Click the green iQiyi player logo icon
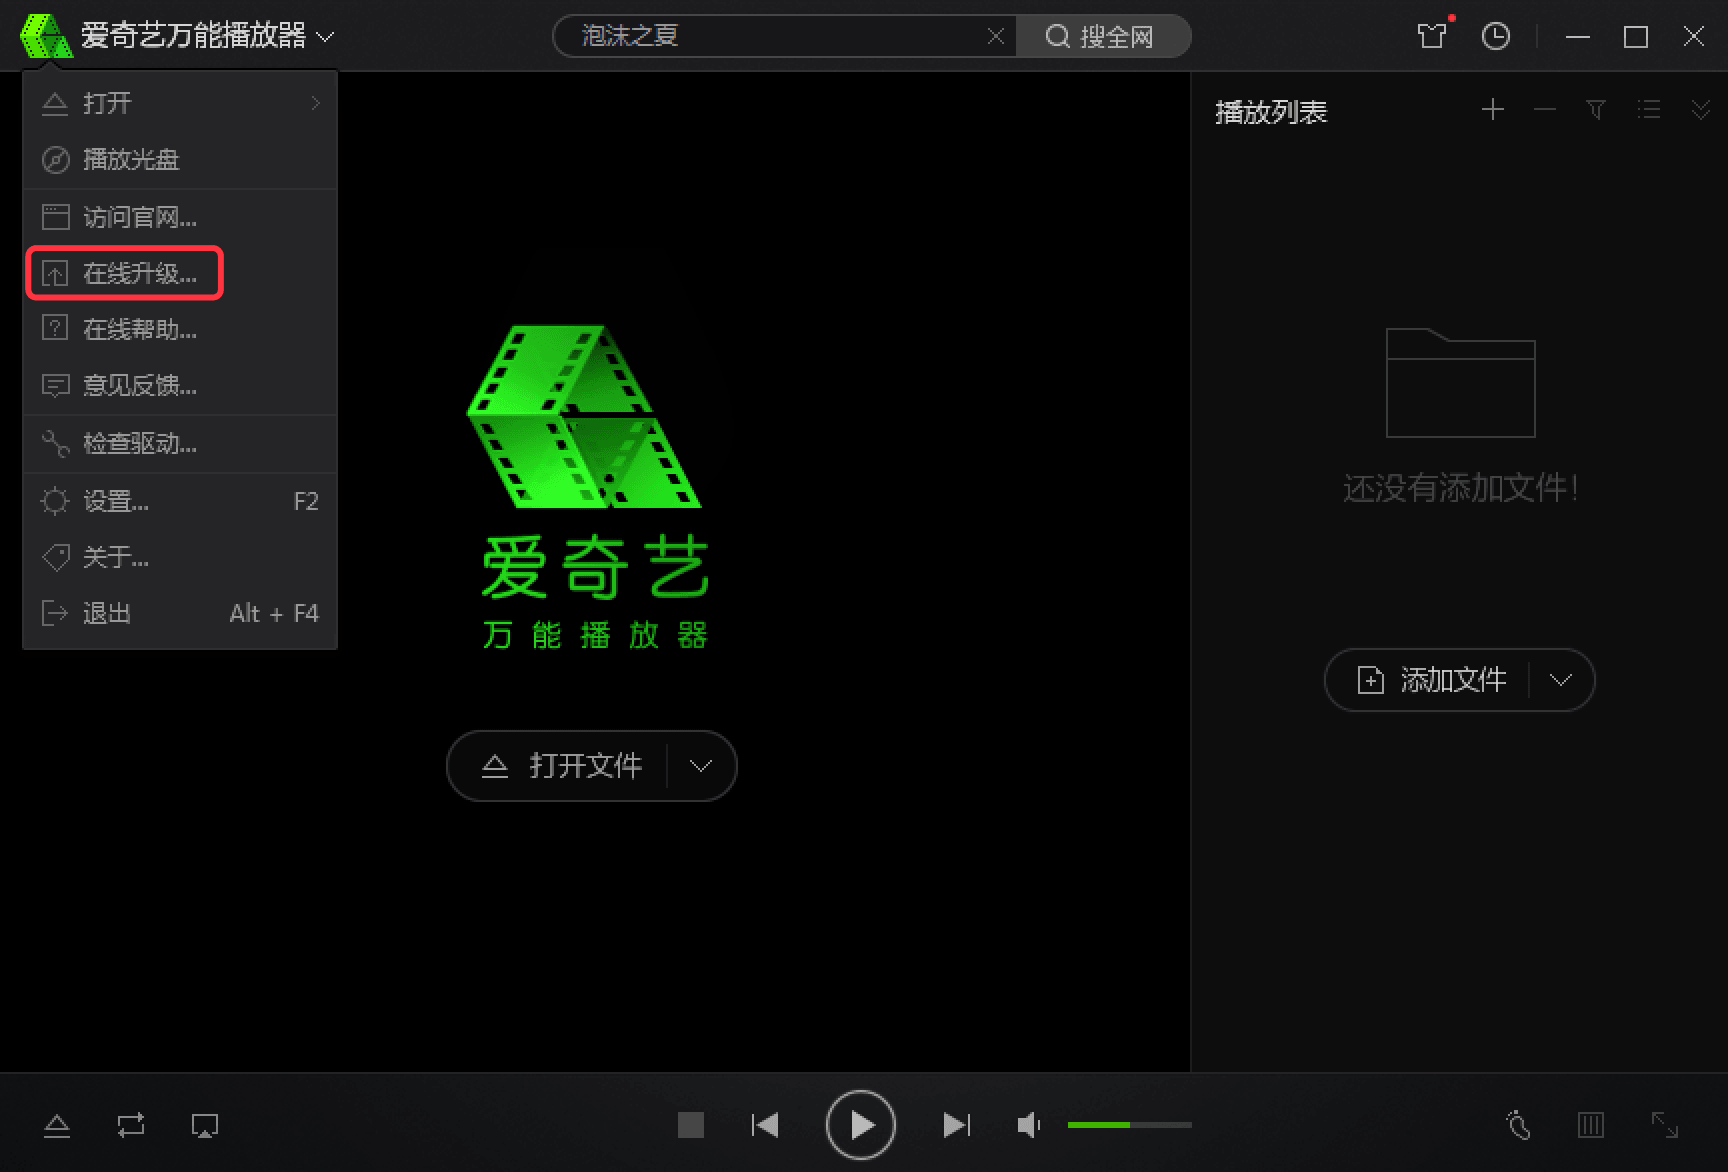The image size is (1728, 1172). coord(46,36)
